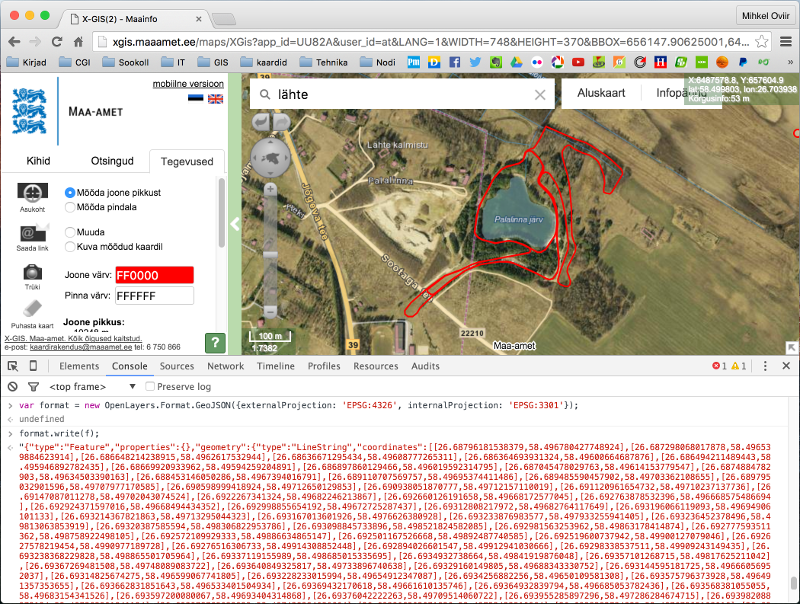Switch language with the UK flag

[x=215, y=99]
